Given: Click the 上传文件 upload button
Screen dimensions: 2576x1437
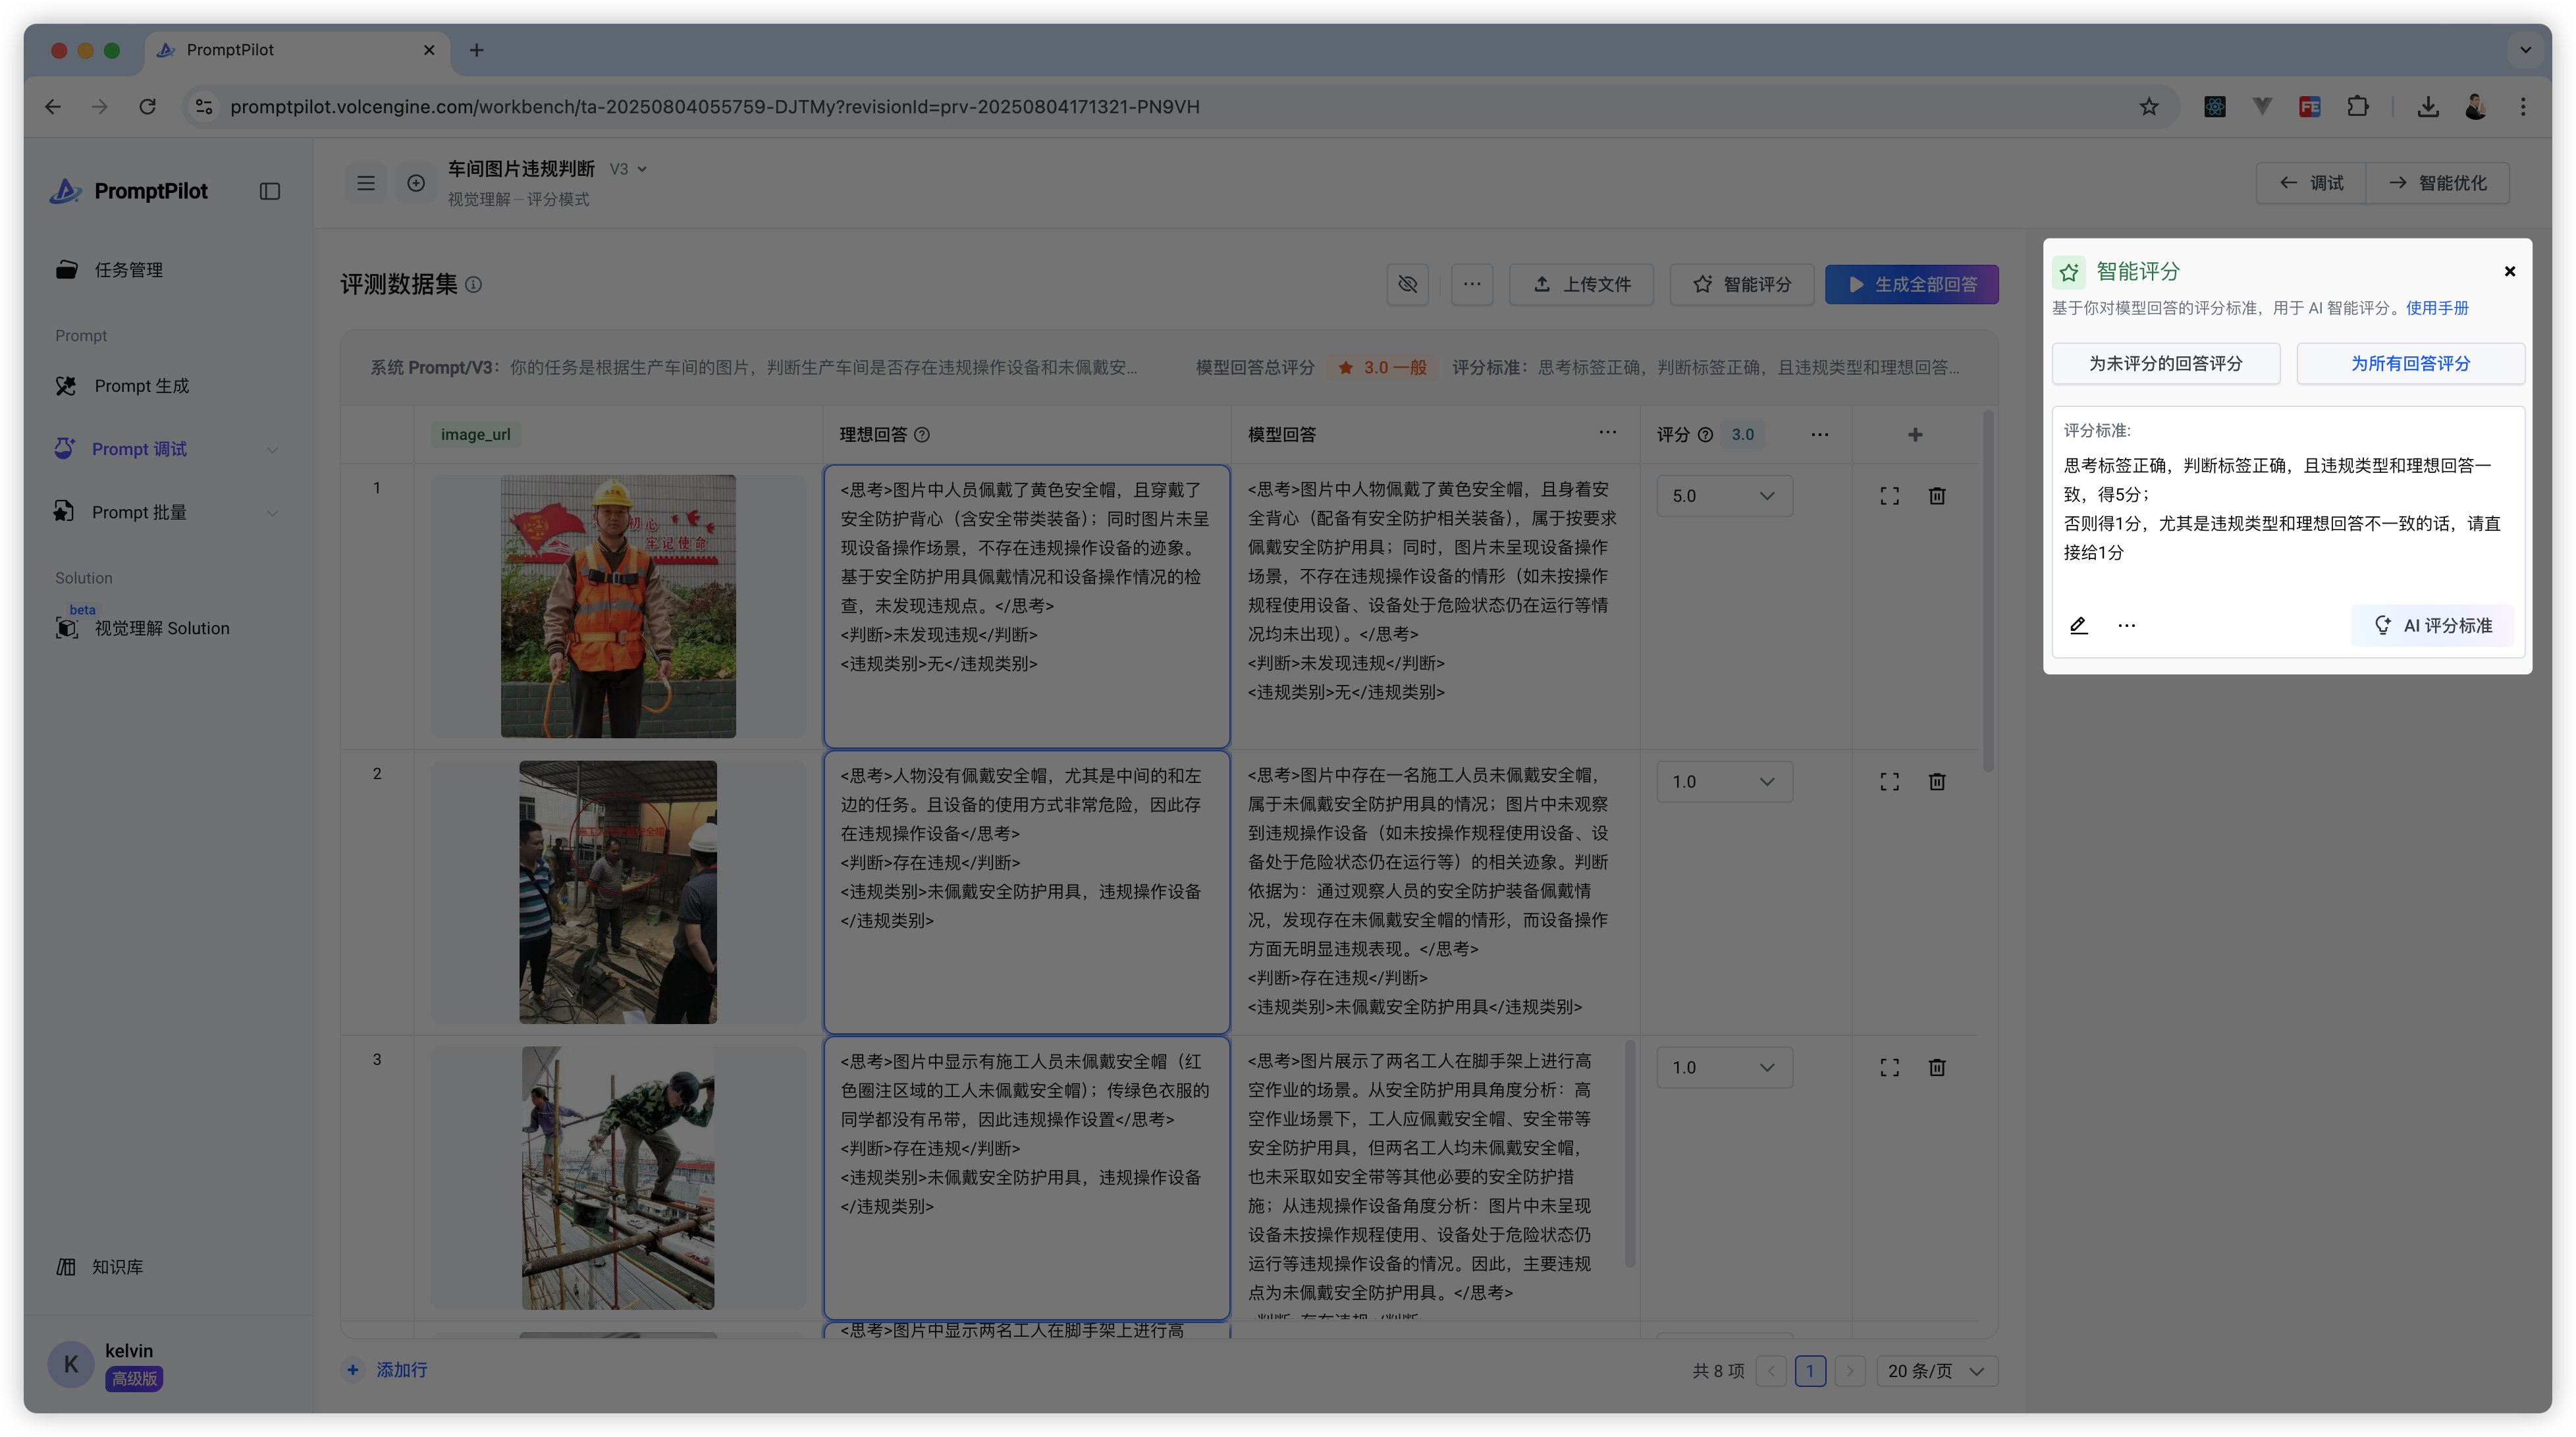Looking at the screenshot, I should click(x=1581, y=284).
